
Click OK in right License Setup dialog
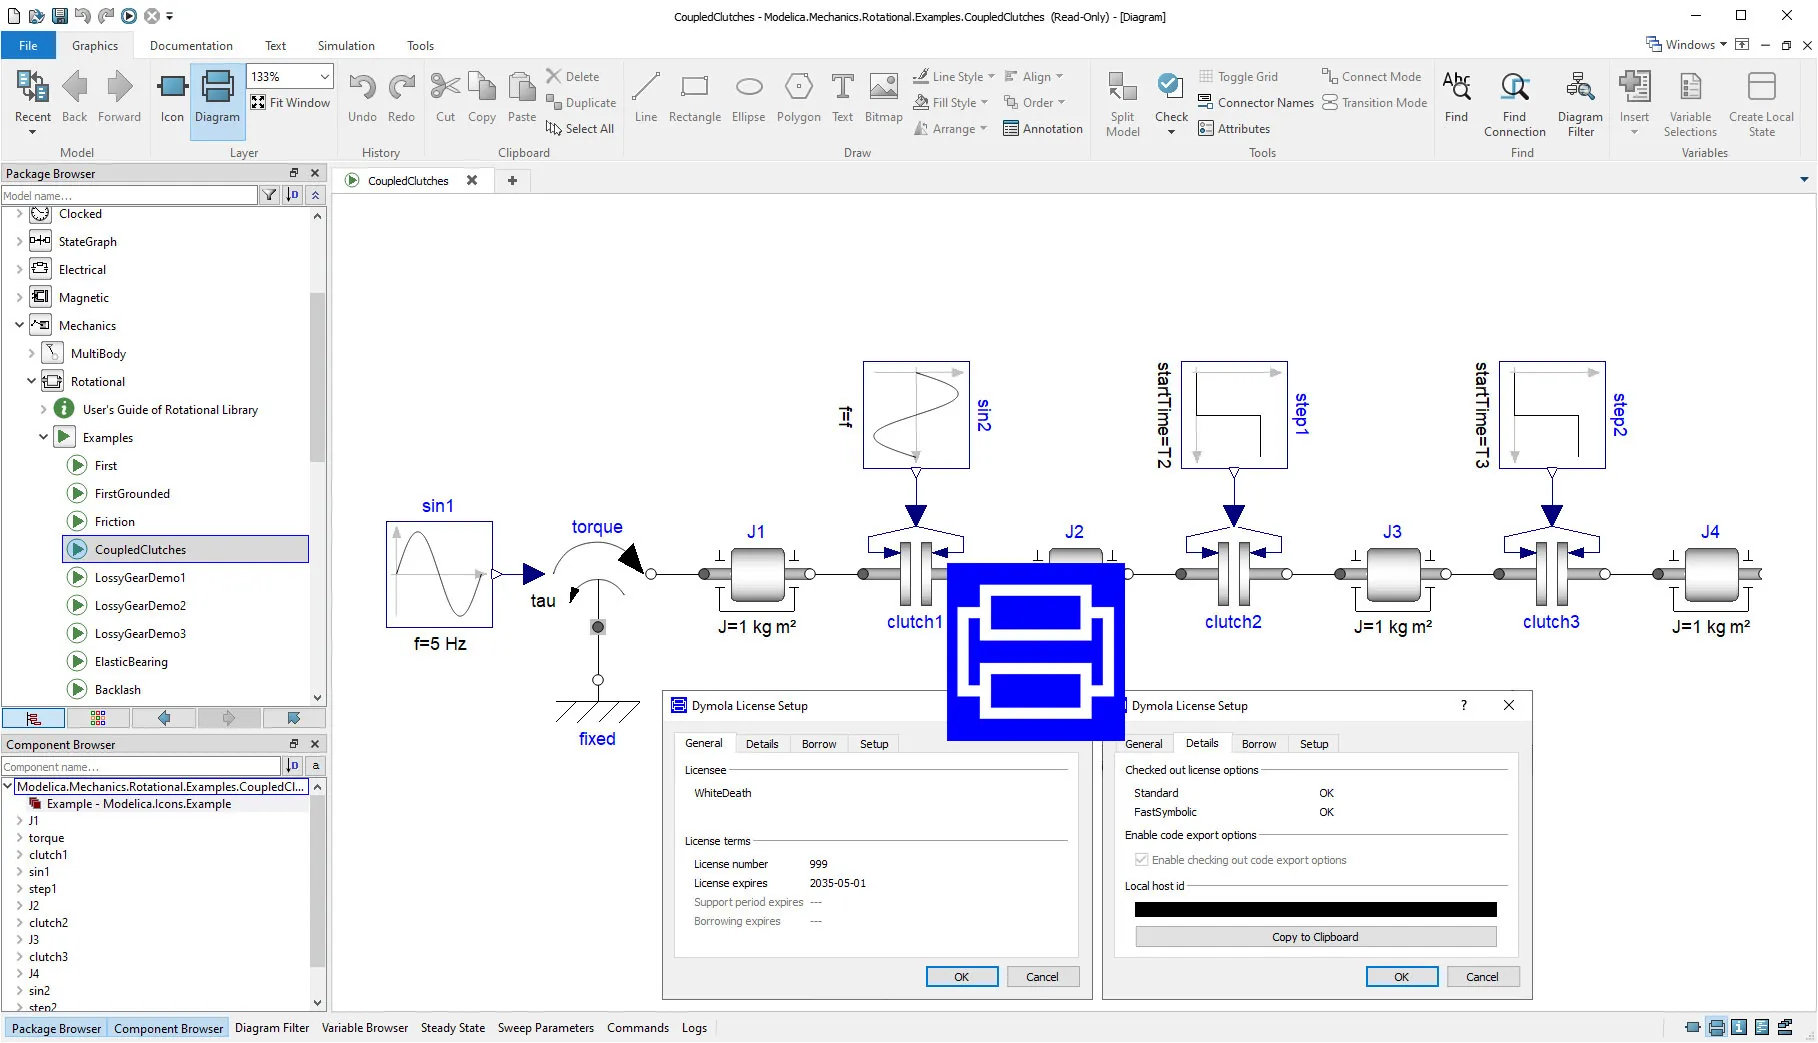1401,977
